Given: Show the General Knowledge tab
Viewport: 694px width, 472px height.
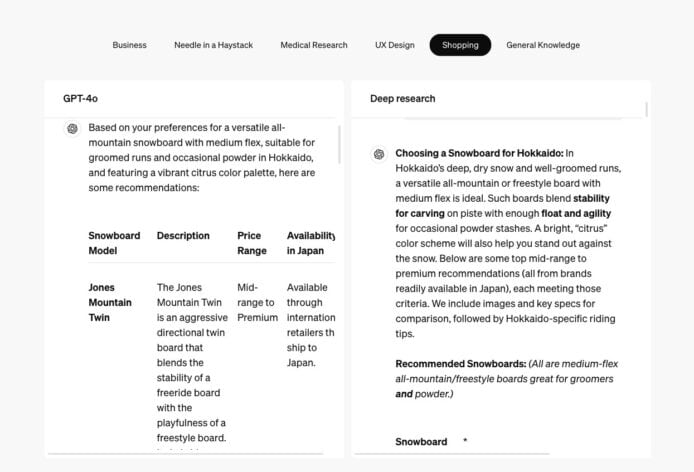Looking at the screenshot, I should pyautogui.click(x=543, y=45).
